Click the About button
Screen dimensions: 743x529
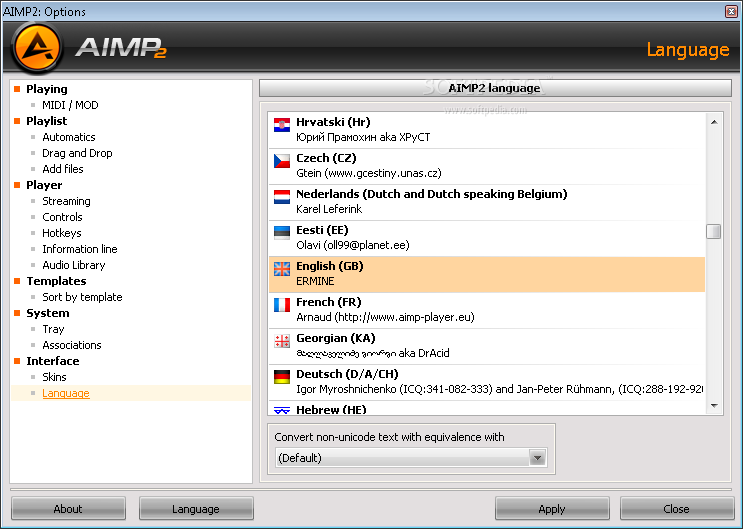[68, 509]
